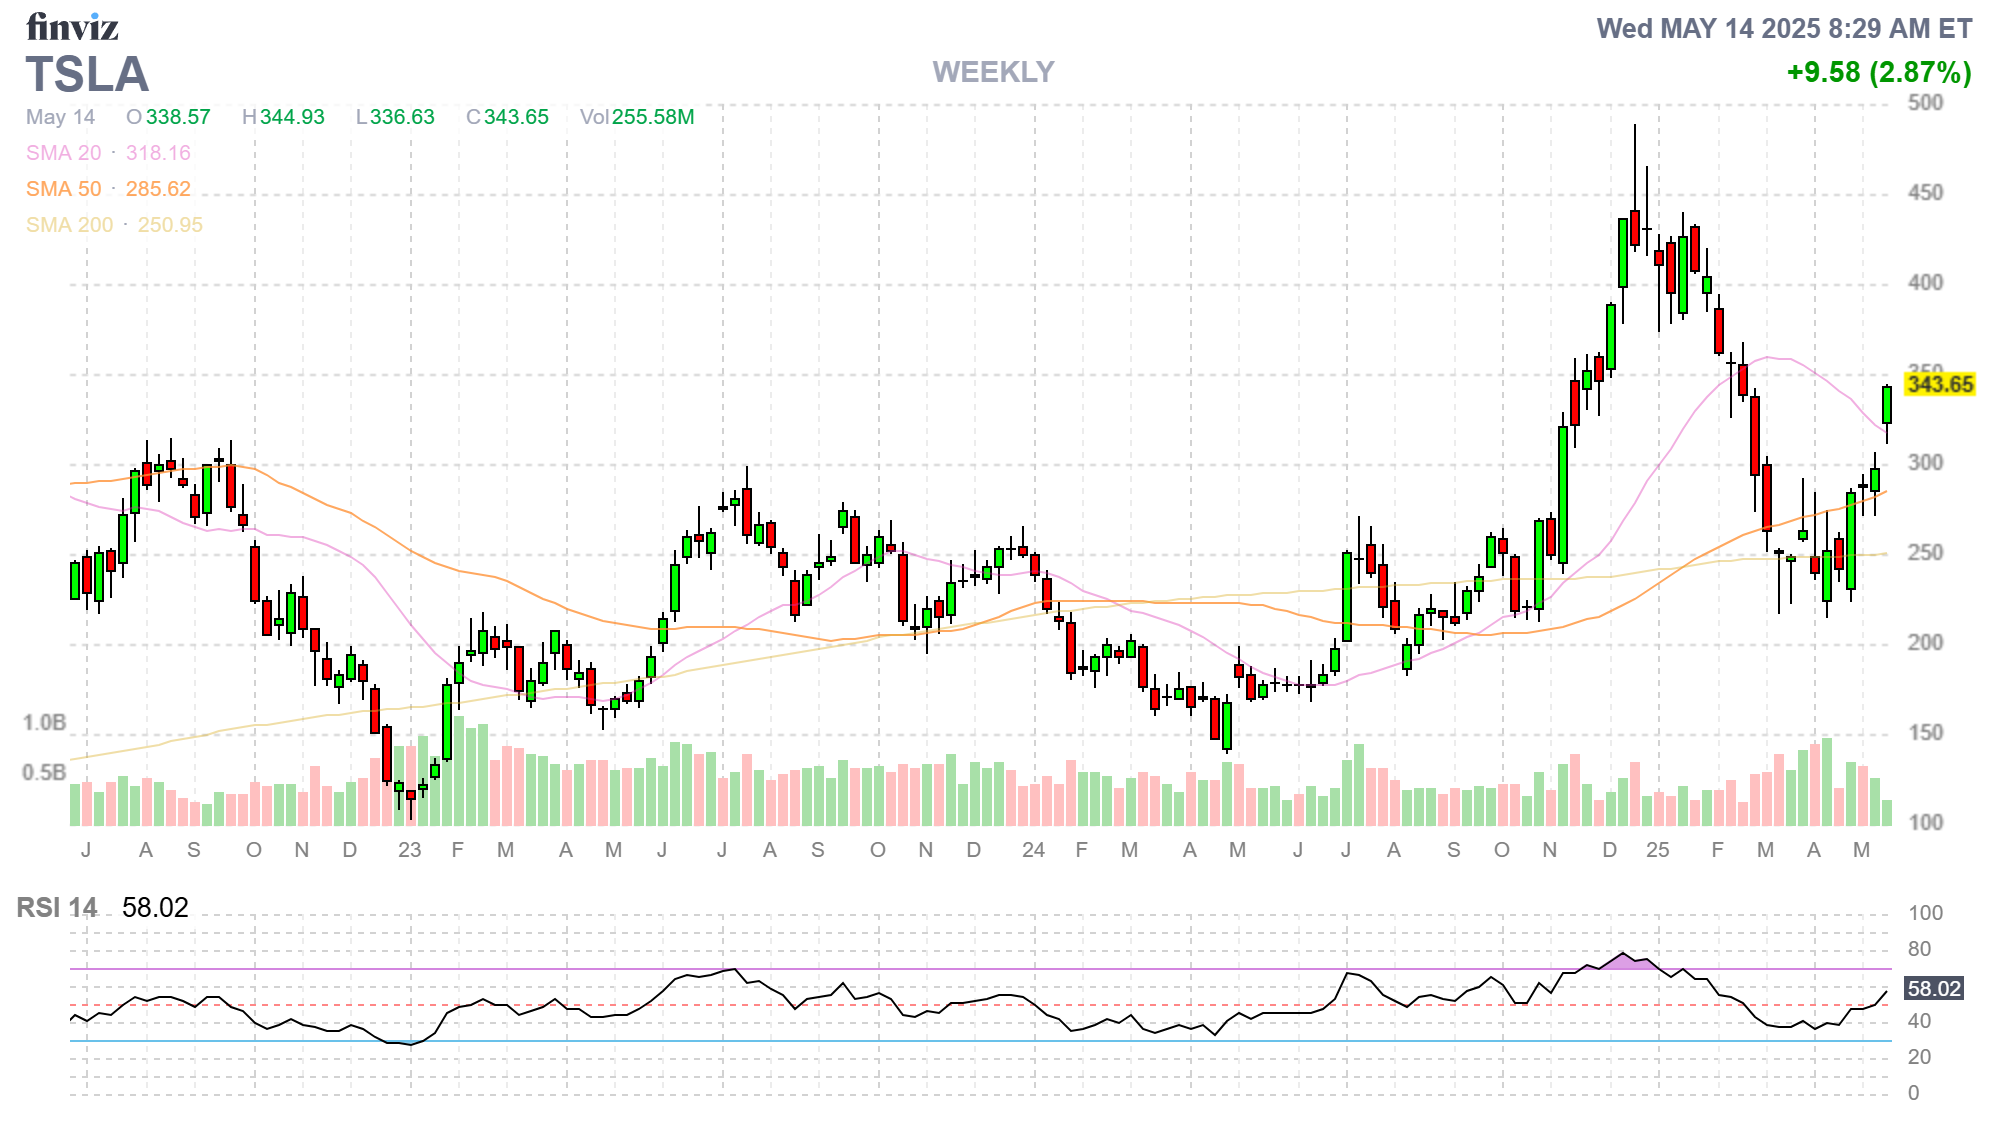Screen dimensions: 1998x1124
Task: Click the Vol 255.58M readout
Action: click(637, 117)
